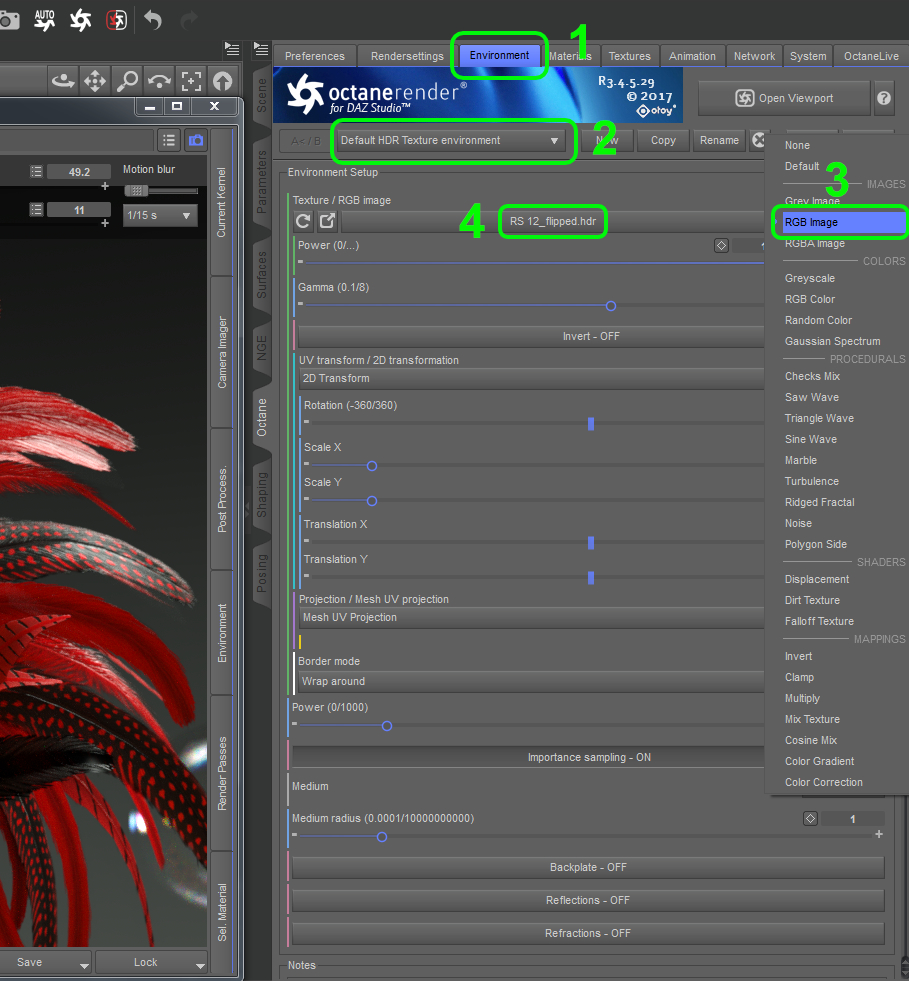
Task: Click the Copy environment button
Action: coord(663,141)
